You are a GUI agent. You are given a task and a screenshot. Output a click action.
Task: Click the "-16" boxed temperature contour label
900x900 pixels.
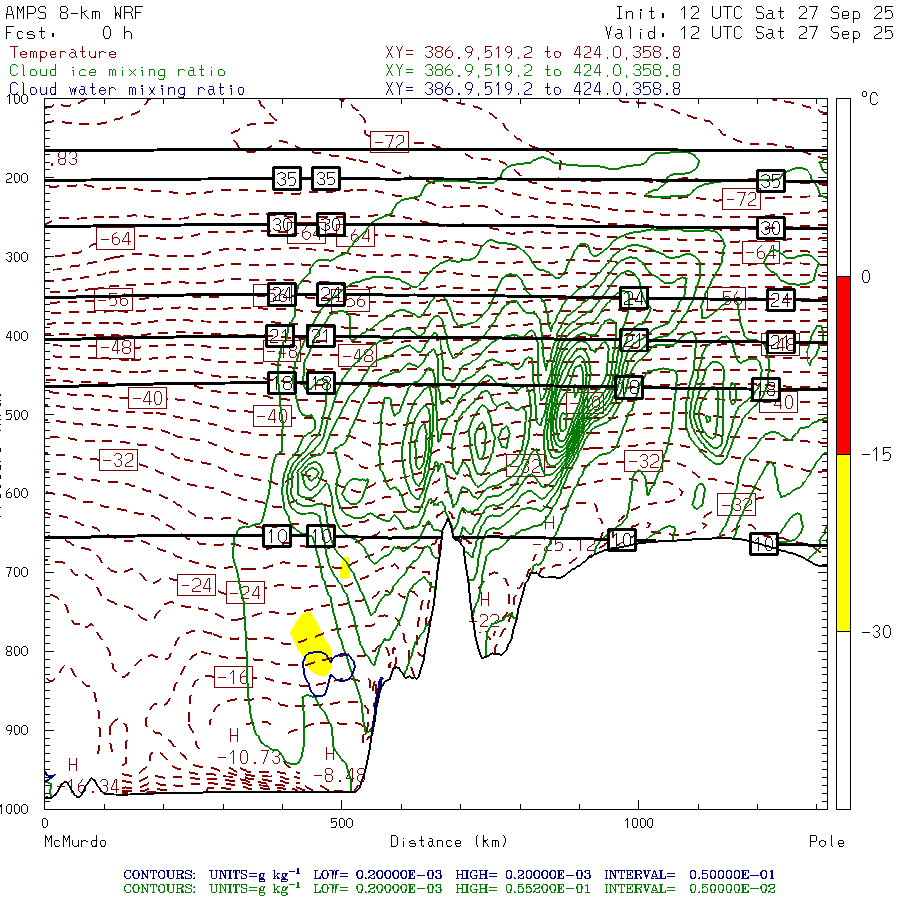pos(233,677)
